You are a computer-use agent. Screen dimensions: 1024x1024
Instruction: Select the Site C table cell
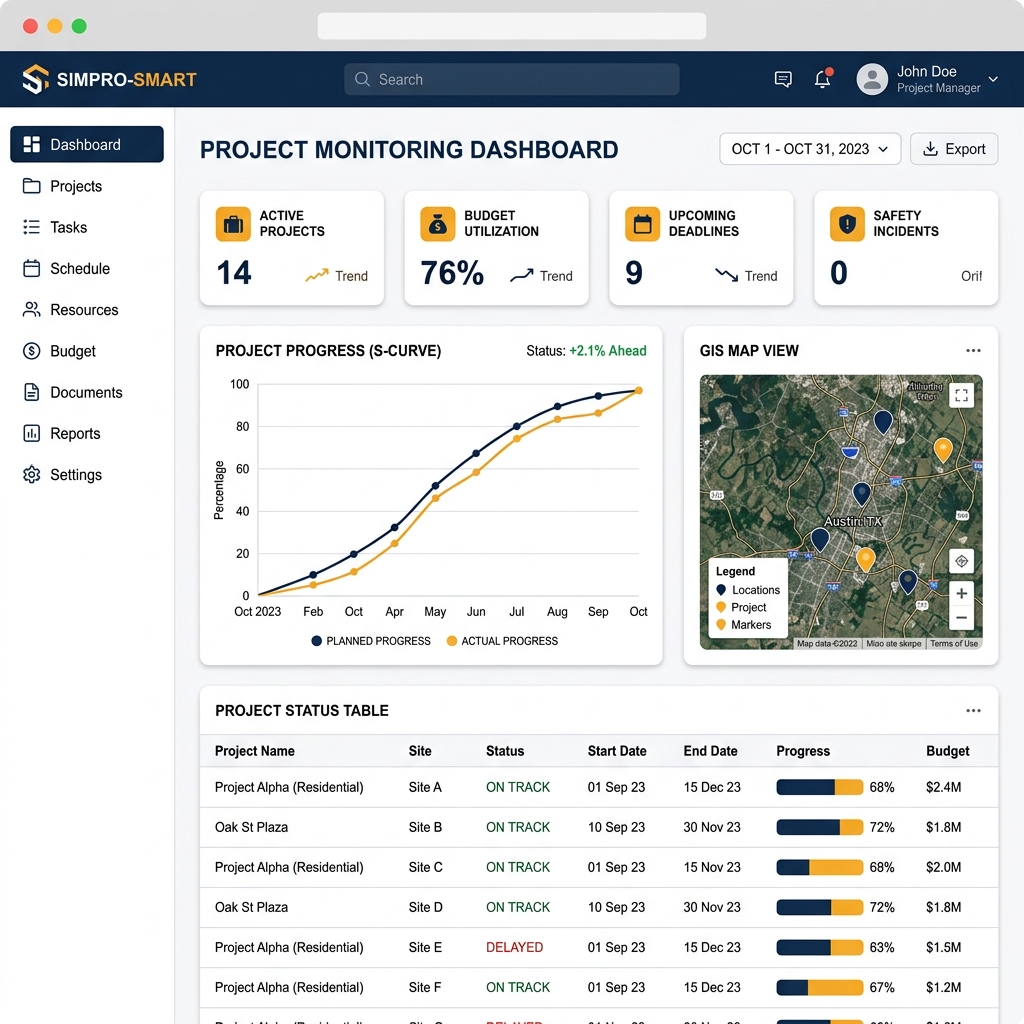(425, 867)
